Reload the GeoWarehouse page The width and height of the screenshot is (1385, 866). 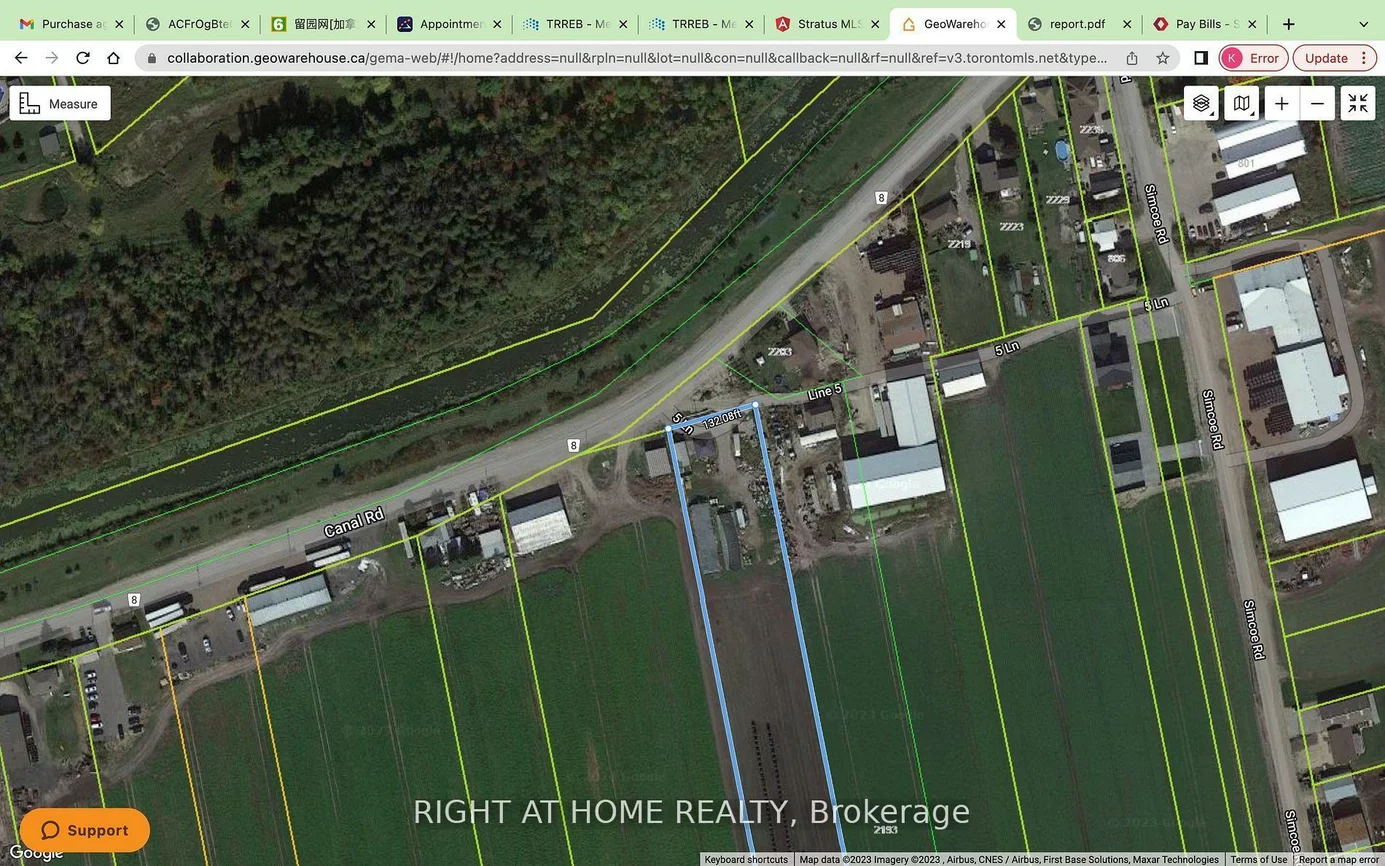pos(83,57)
